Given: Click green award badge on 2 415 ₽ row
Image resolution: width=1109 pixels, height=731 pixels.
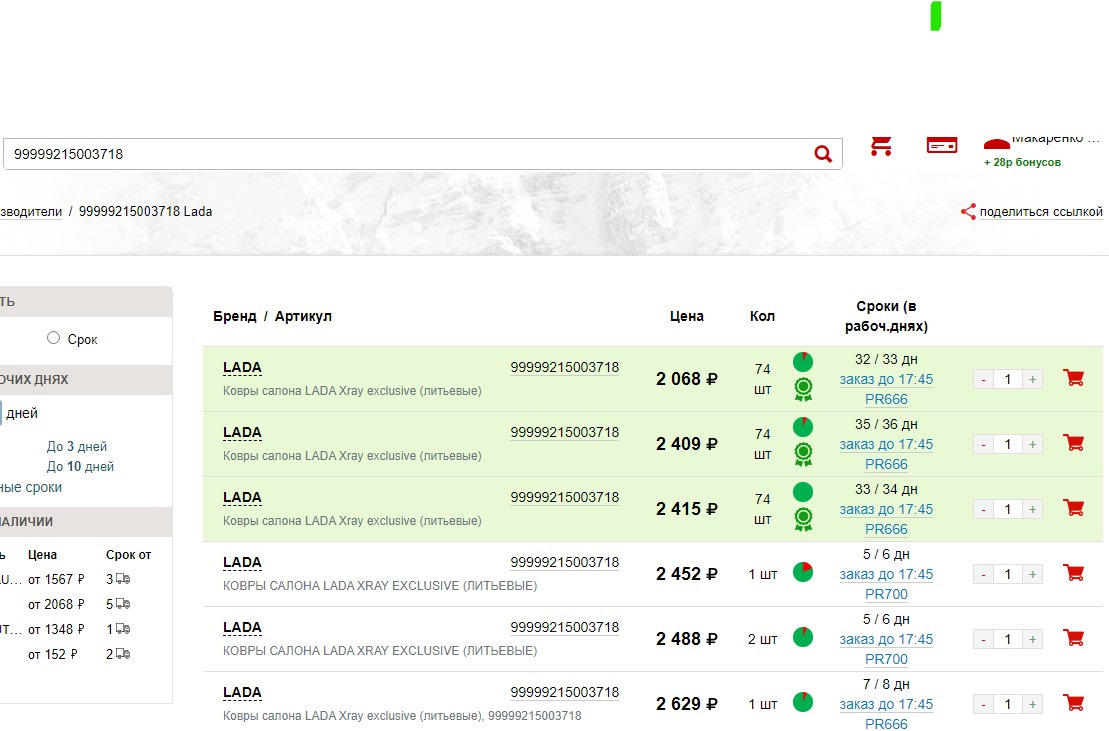Looking at the screenshot, I should pos(802,519).
